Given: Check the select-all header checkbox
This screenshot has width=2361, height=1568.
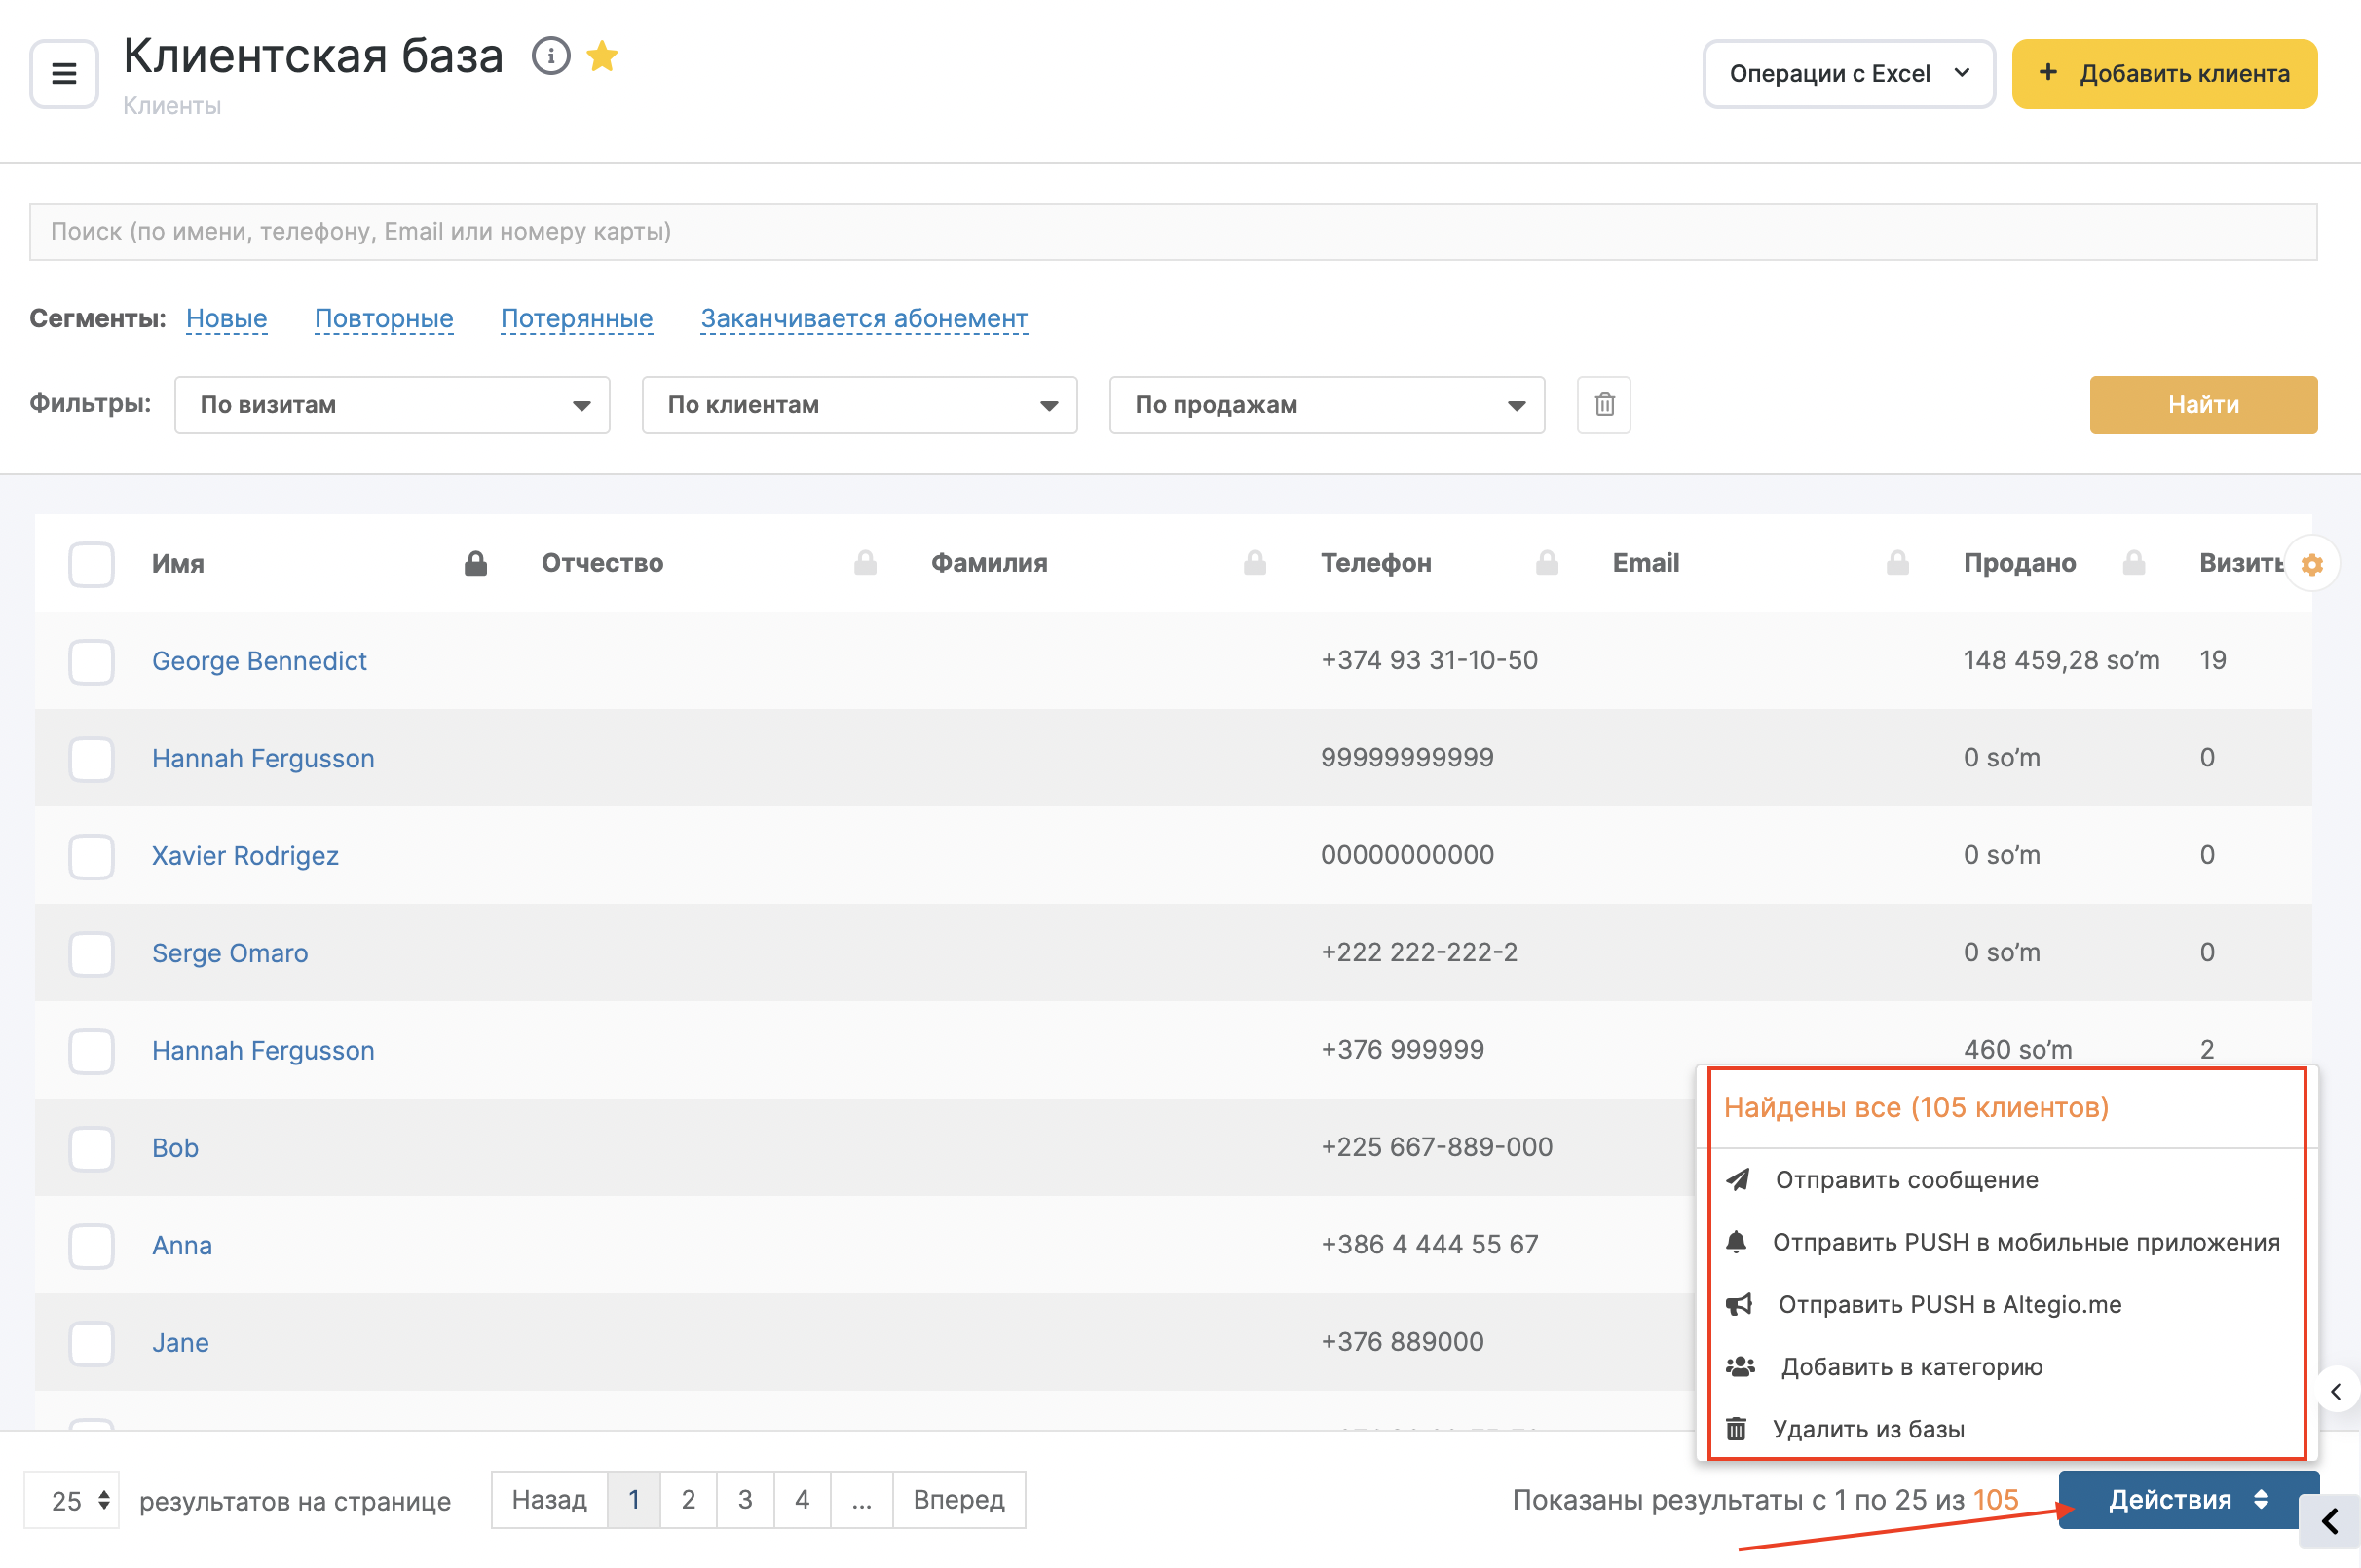Looking at the screenshot, I should (91, 564).
